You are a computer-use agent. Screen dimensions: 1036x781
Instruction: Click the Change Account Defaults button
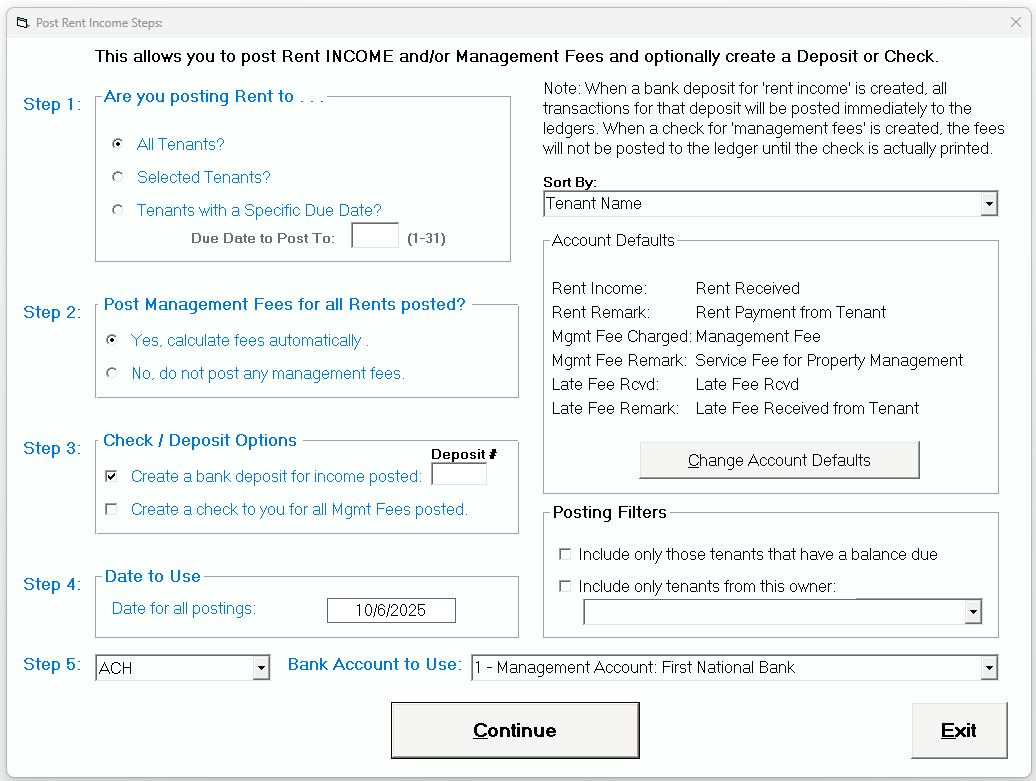[779, 460]
